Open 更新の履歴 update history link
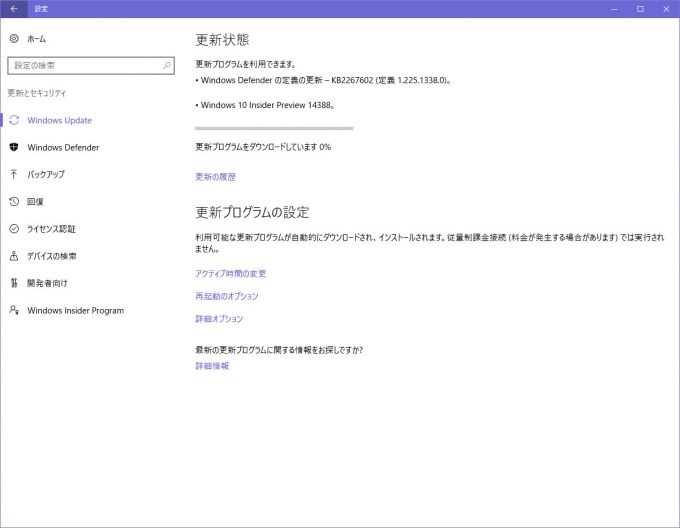Image resolution: width=680 pixels, height=528 pixels. pyautogui.click(x=216, y=177)
